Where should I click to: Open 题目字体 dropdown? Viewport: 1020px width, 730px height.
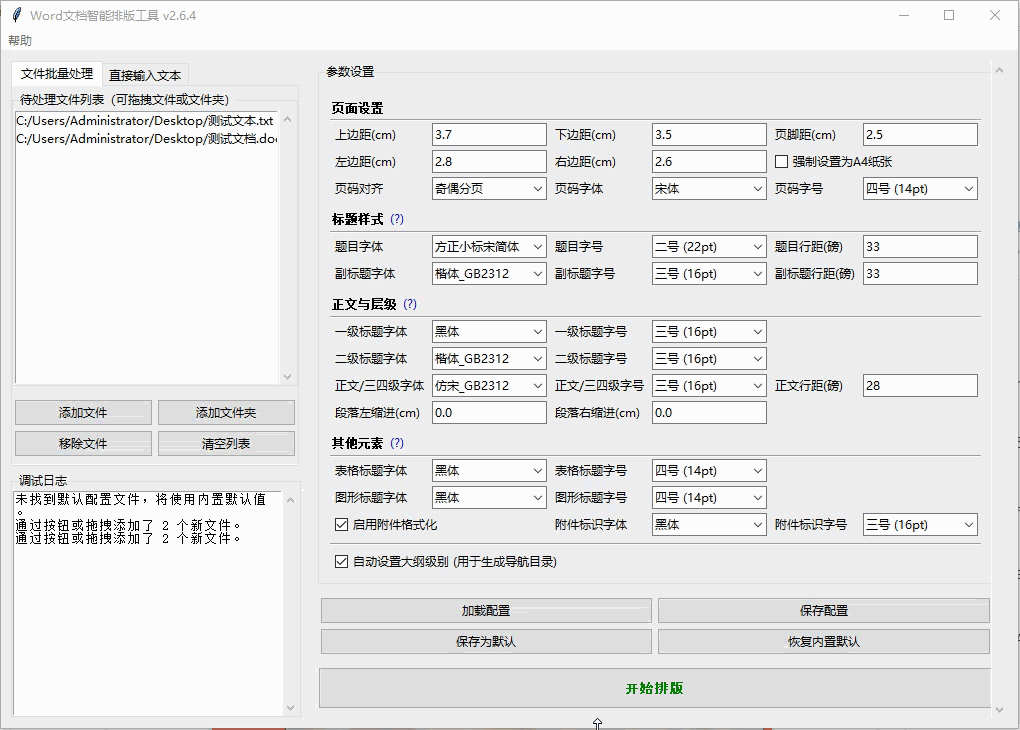489,247
